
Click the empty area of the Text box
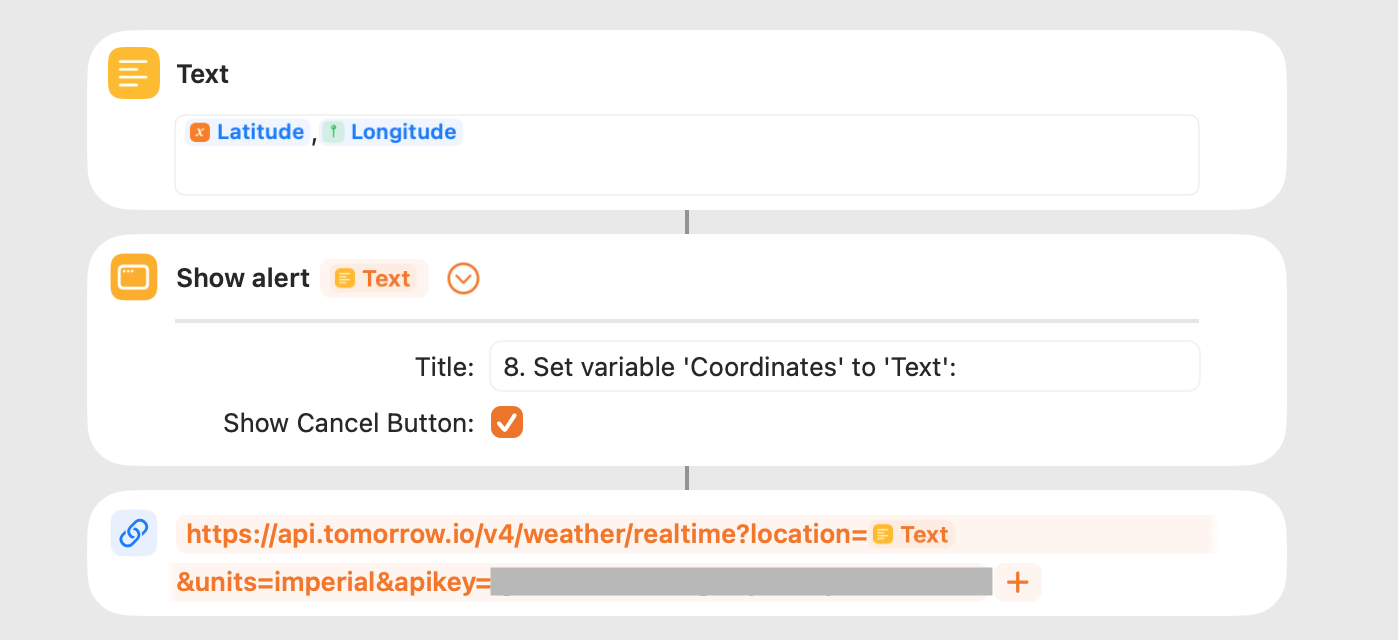pos(686,170)
